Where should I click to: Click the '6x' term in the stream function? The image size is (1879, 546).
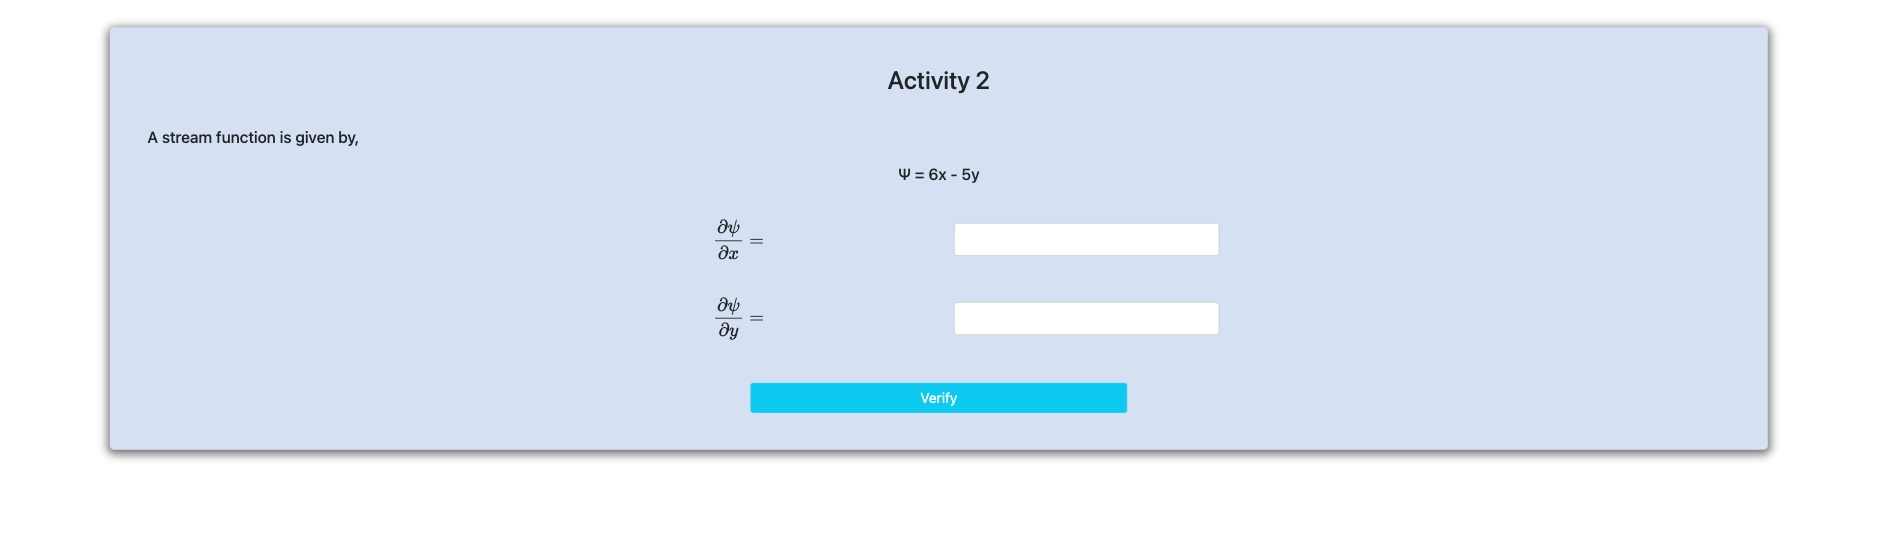pos(937,175)
